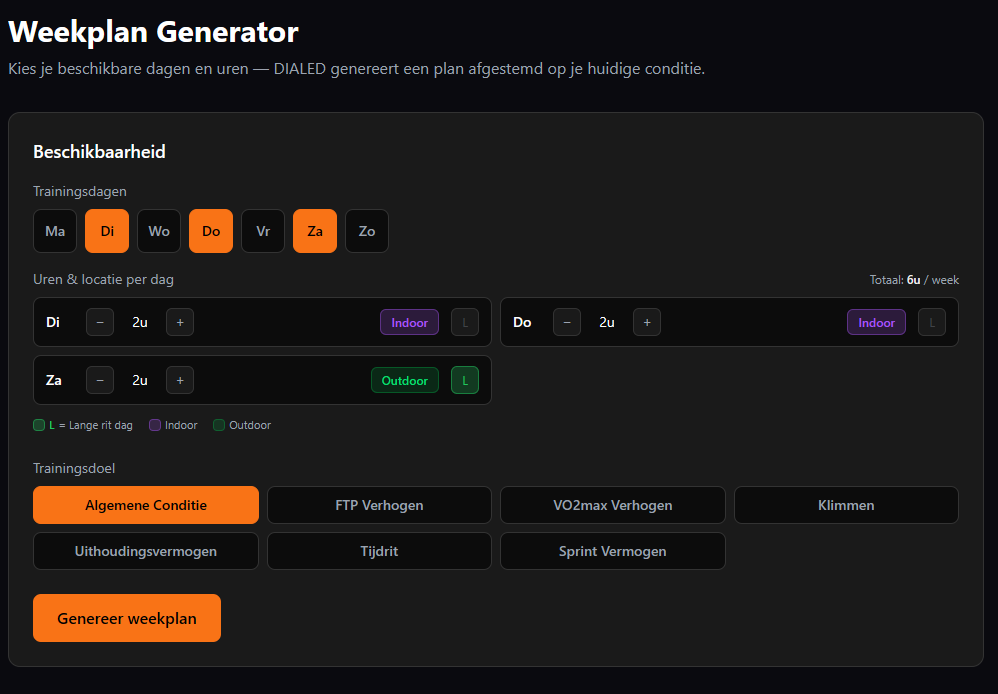This screenshot has height=694, width=998.
Task: Select Klimmen as training goal
Action: tap(846, 505)
